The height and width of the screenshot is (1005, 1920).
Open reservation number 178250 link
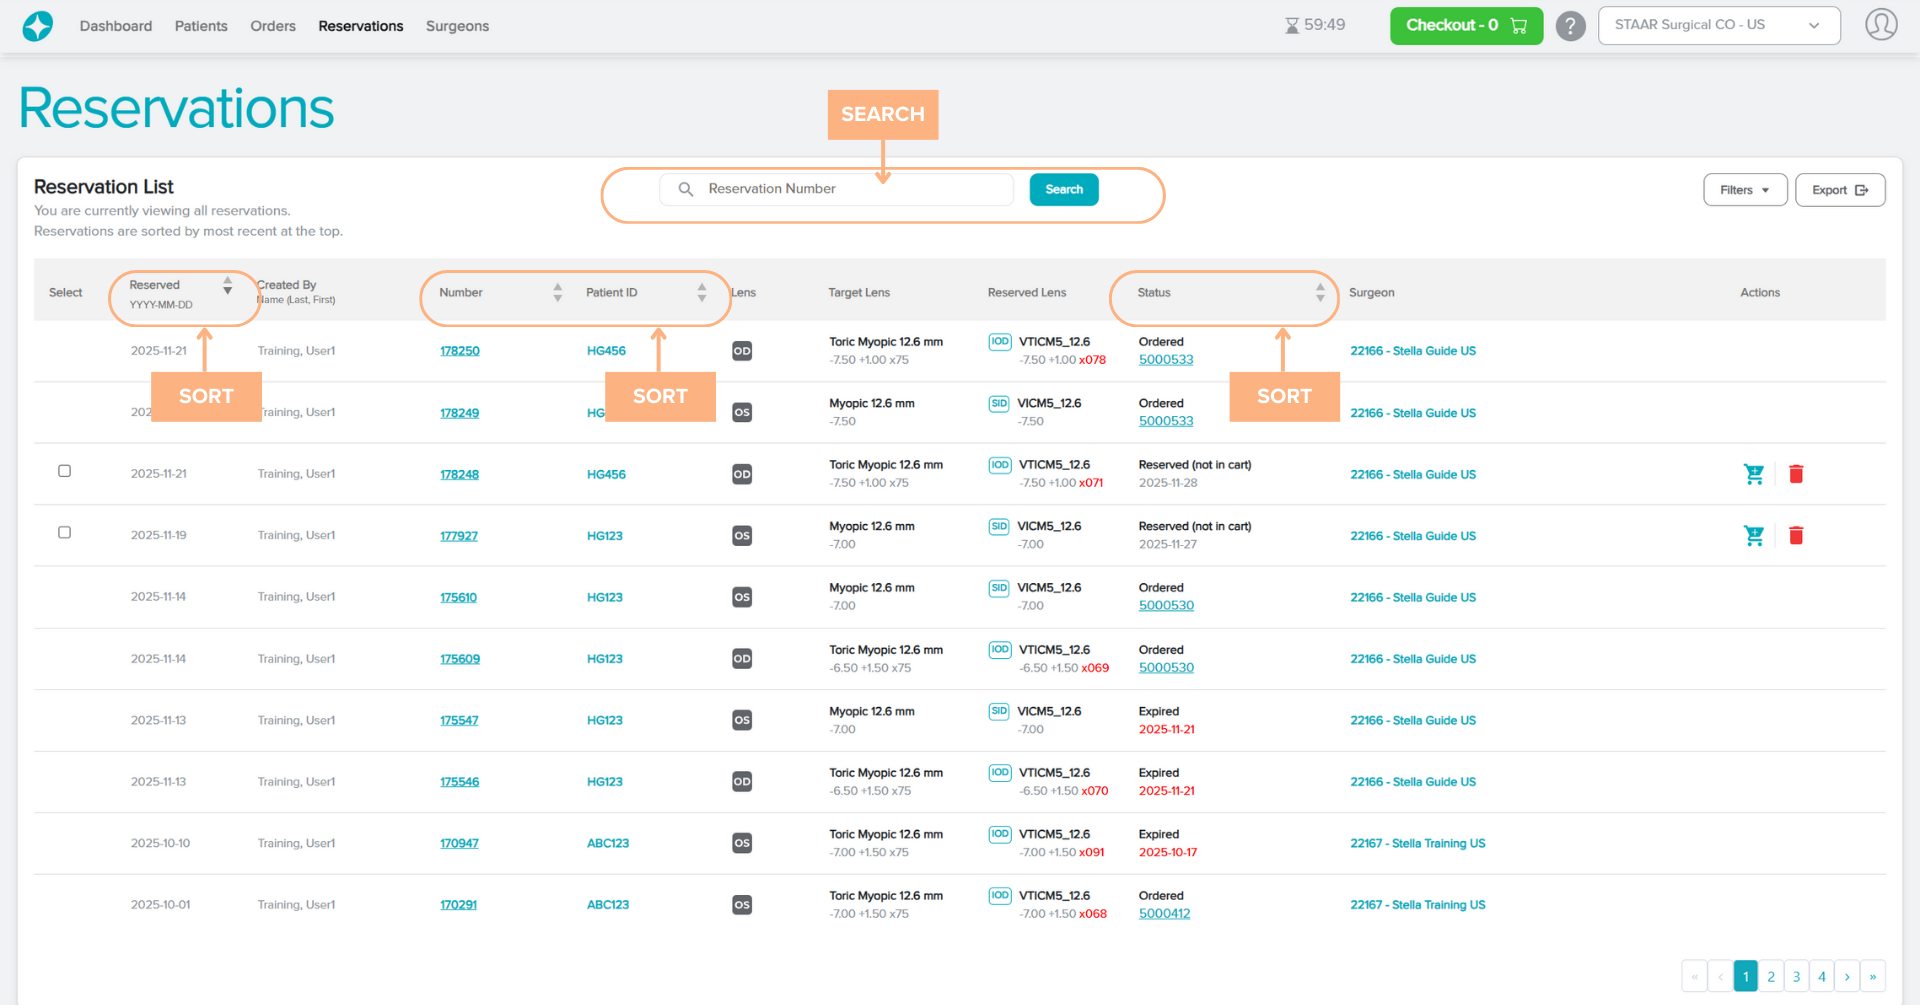point(460,351)
